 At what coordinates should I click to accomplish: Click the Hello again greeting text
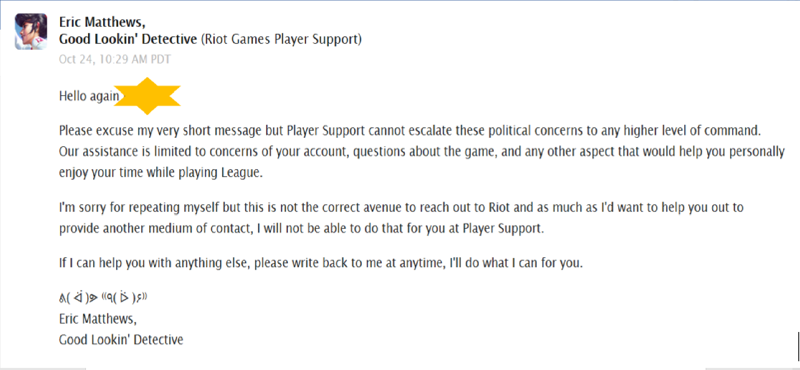click(89, 96)
